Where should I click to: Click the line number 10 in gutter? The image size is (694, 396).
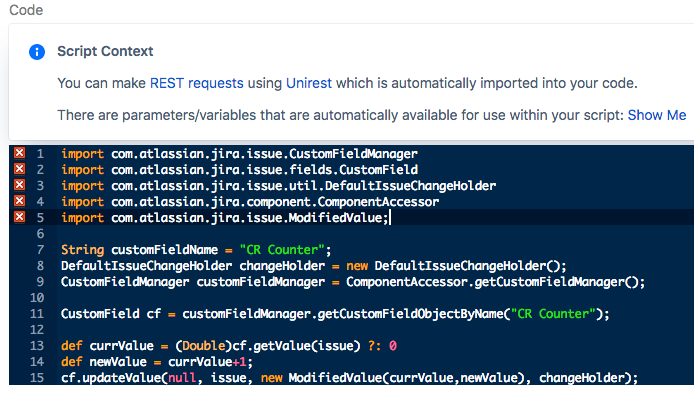pos(37,297)
